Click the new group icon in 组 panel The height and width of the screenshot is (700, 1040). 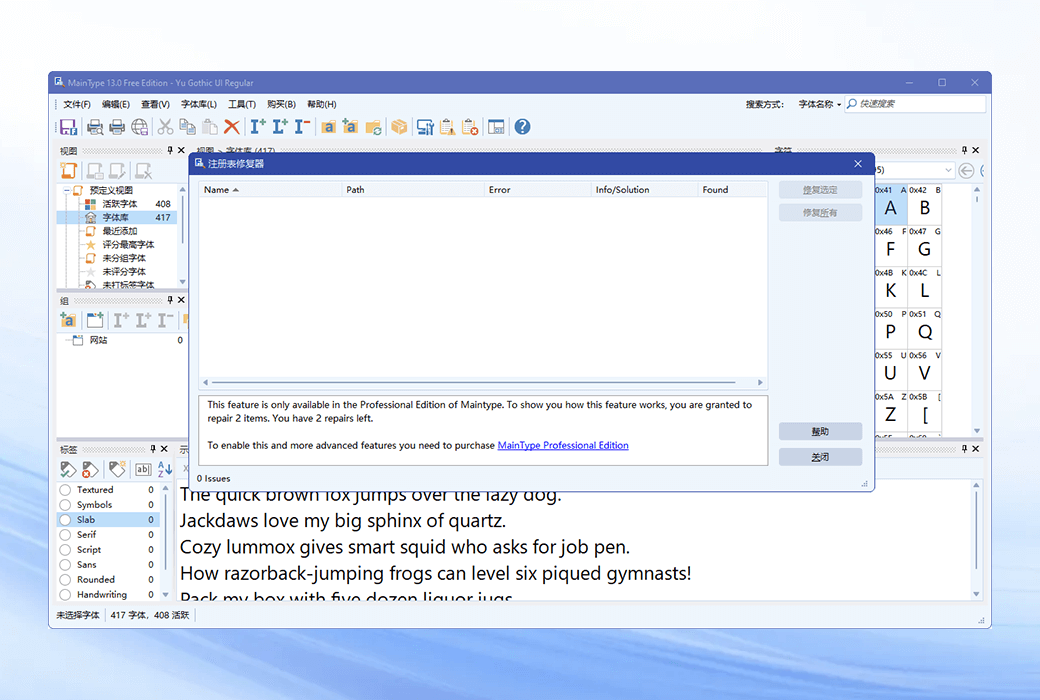95,320
